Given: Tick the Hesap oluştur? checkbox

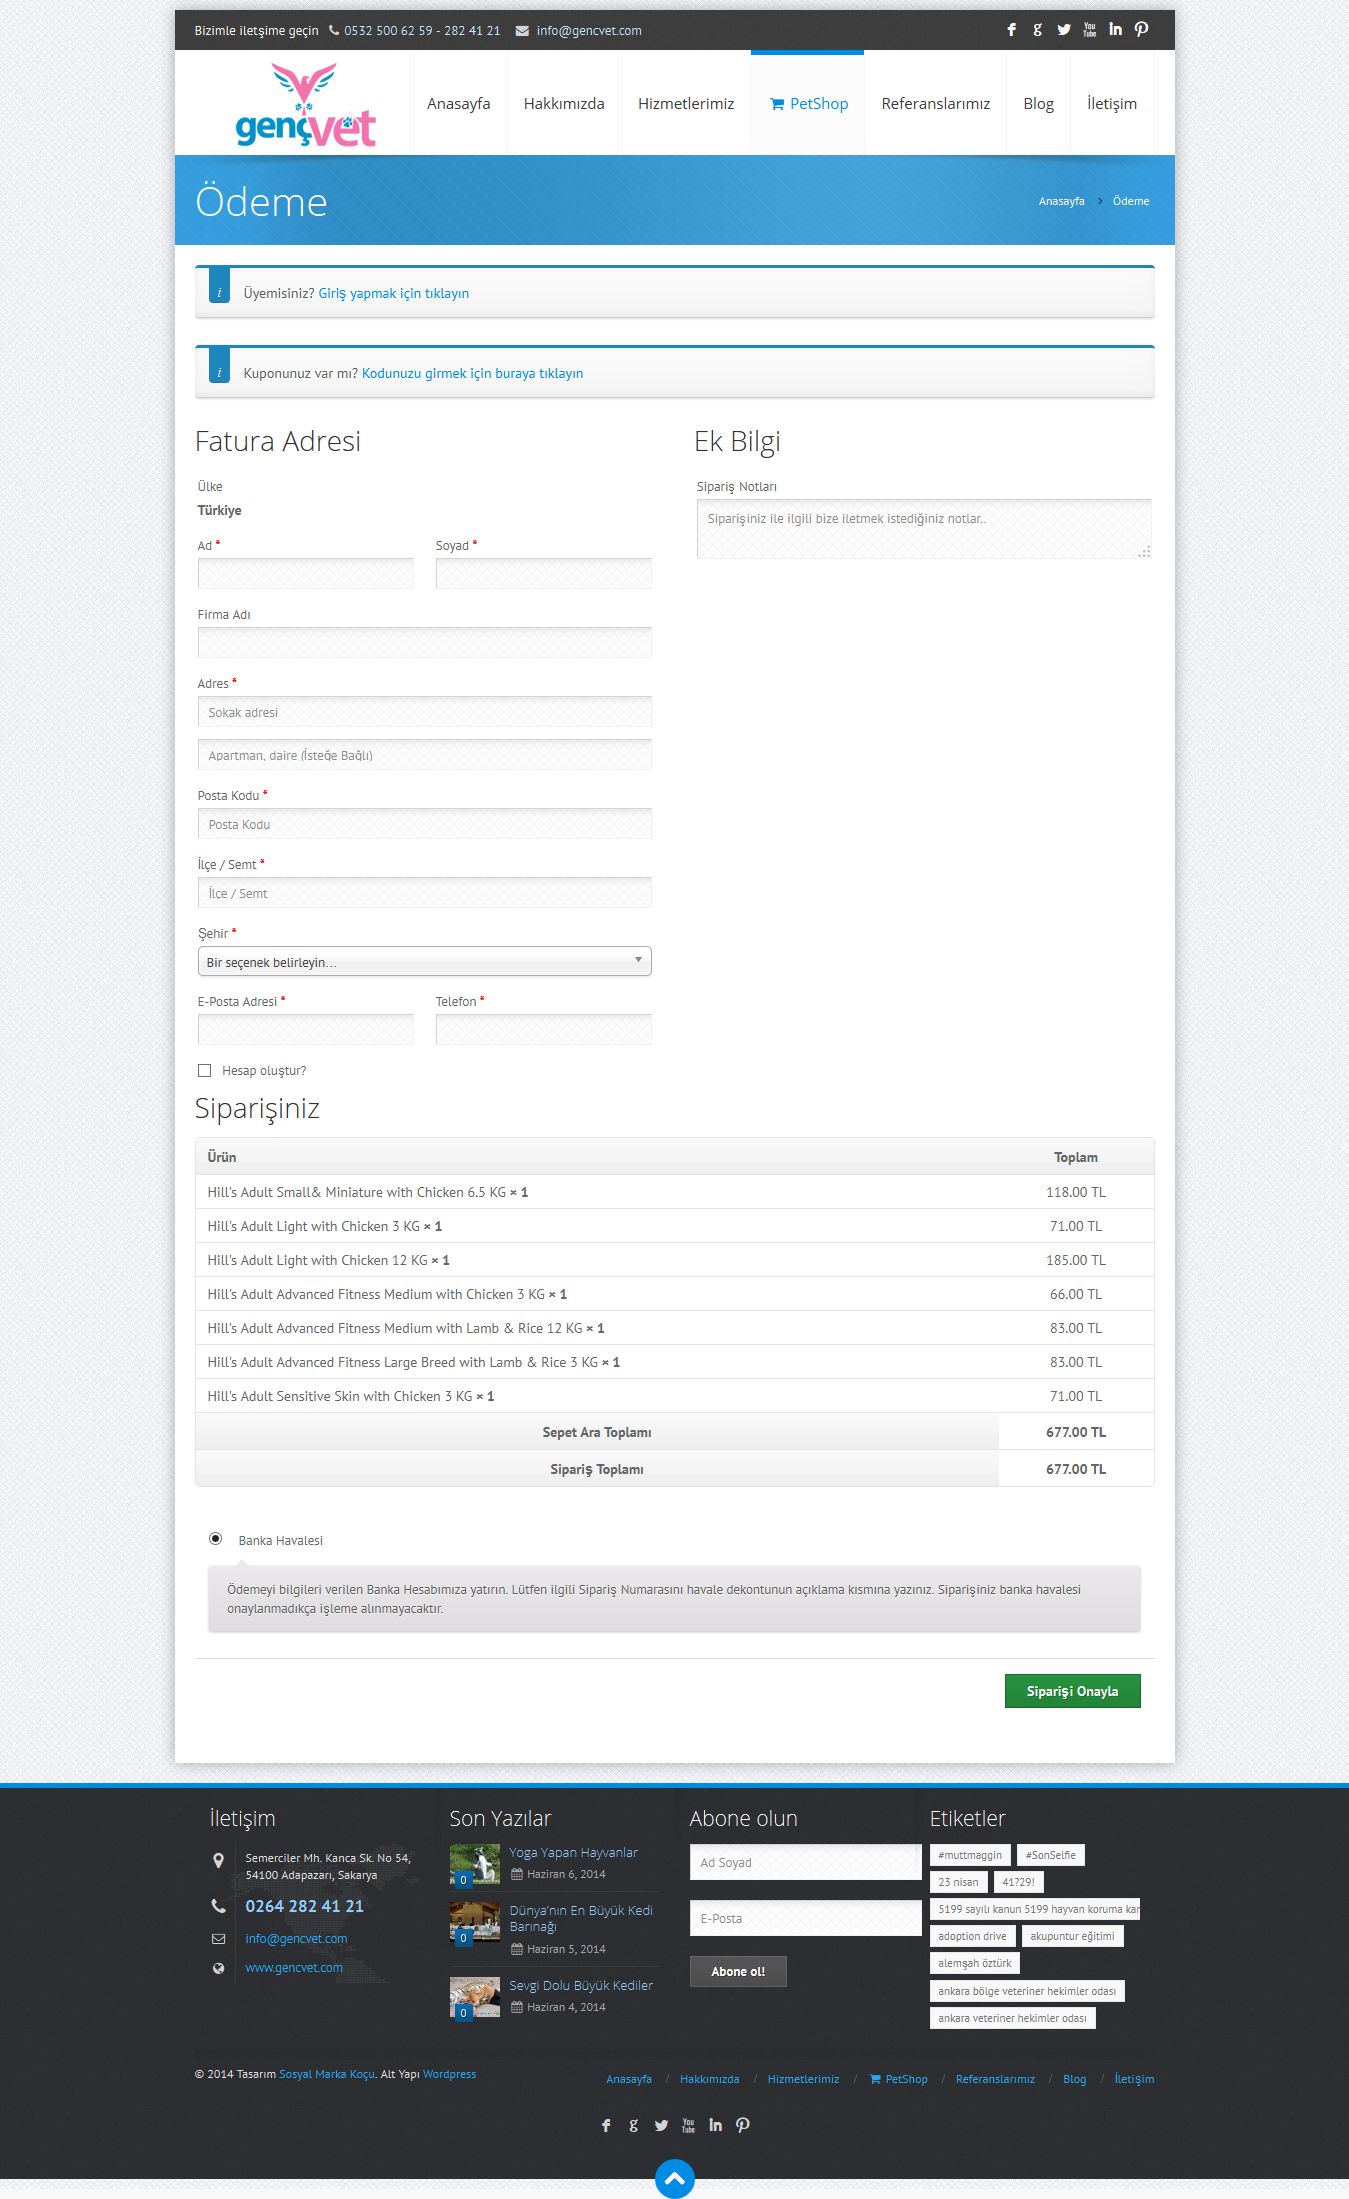Looking at the screenshot, I should coord(204,1071).
